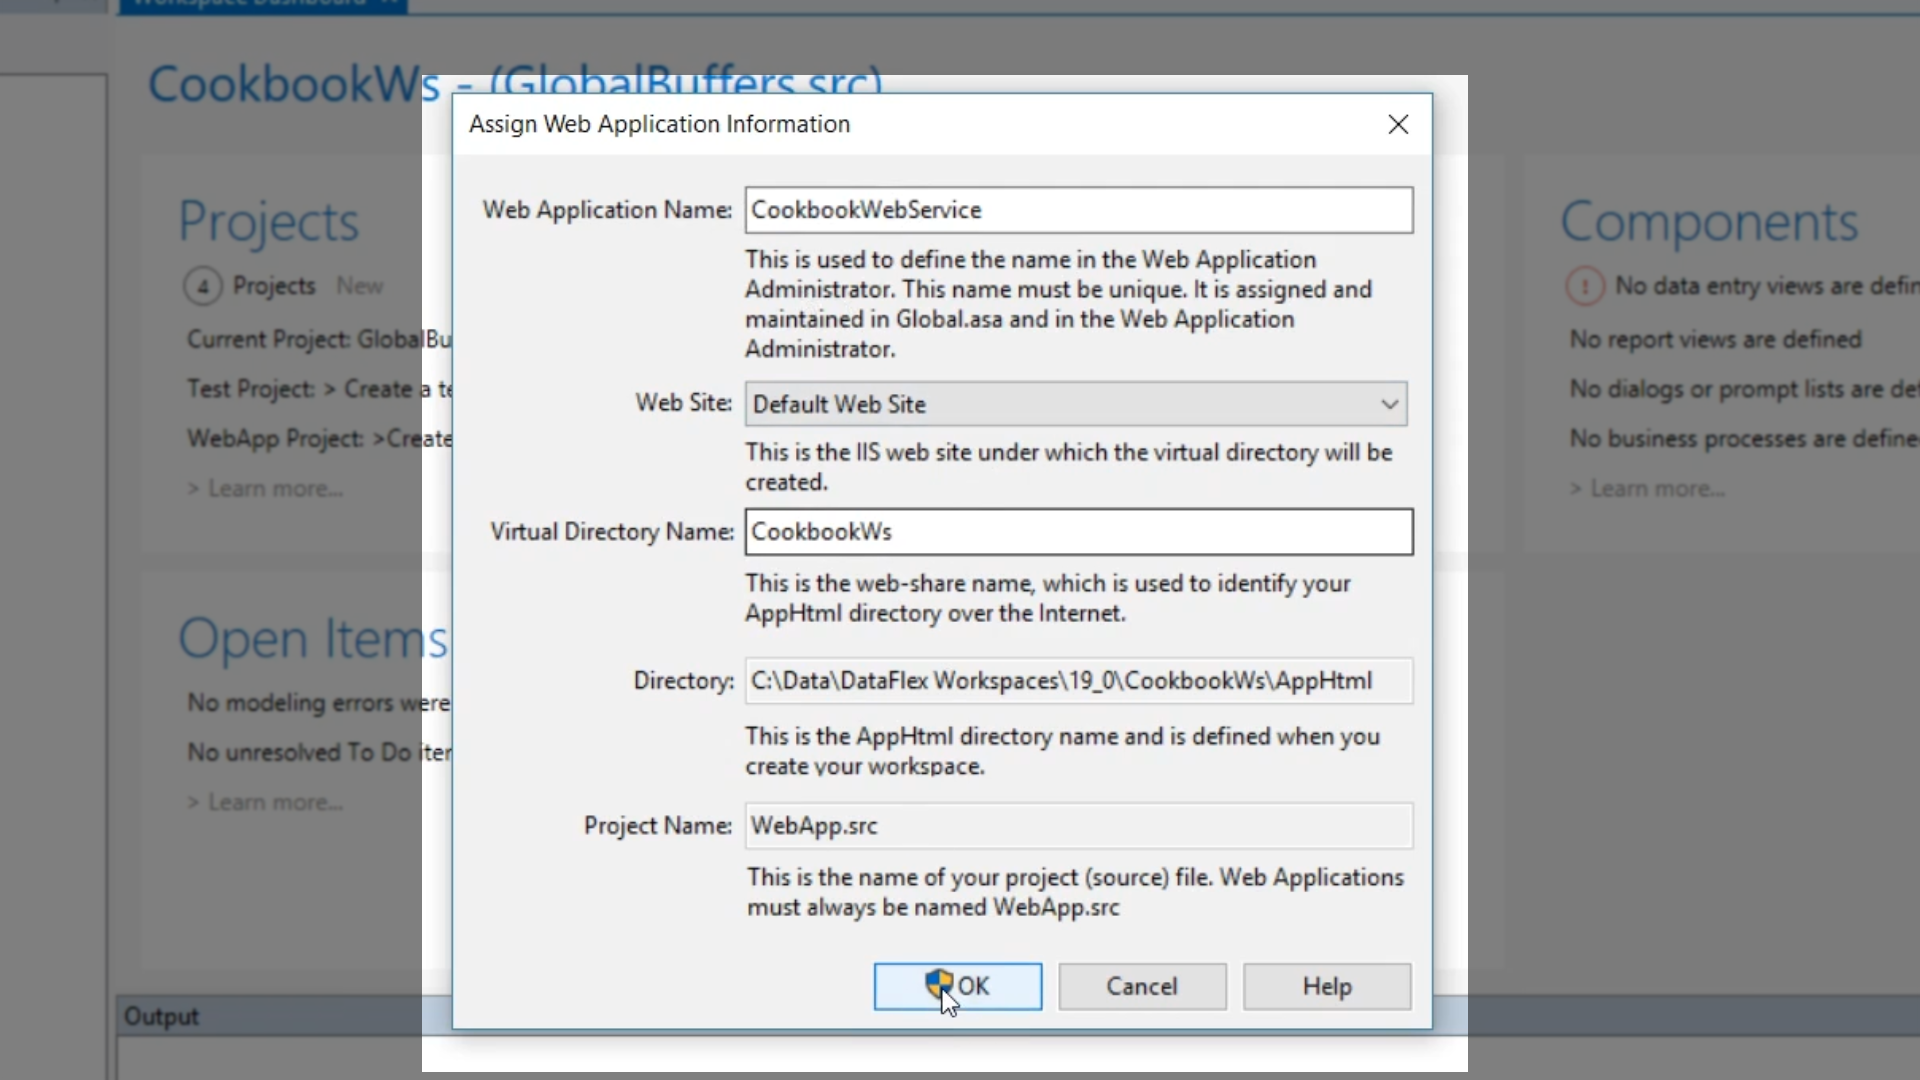This screenshot has height=1080, width=1920.
Task: Click the Projects link in dashboard
Action: coord(274,286)
